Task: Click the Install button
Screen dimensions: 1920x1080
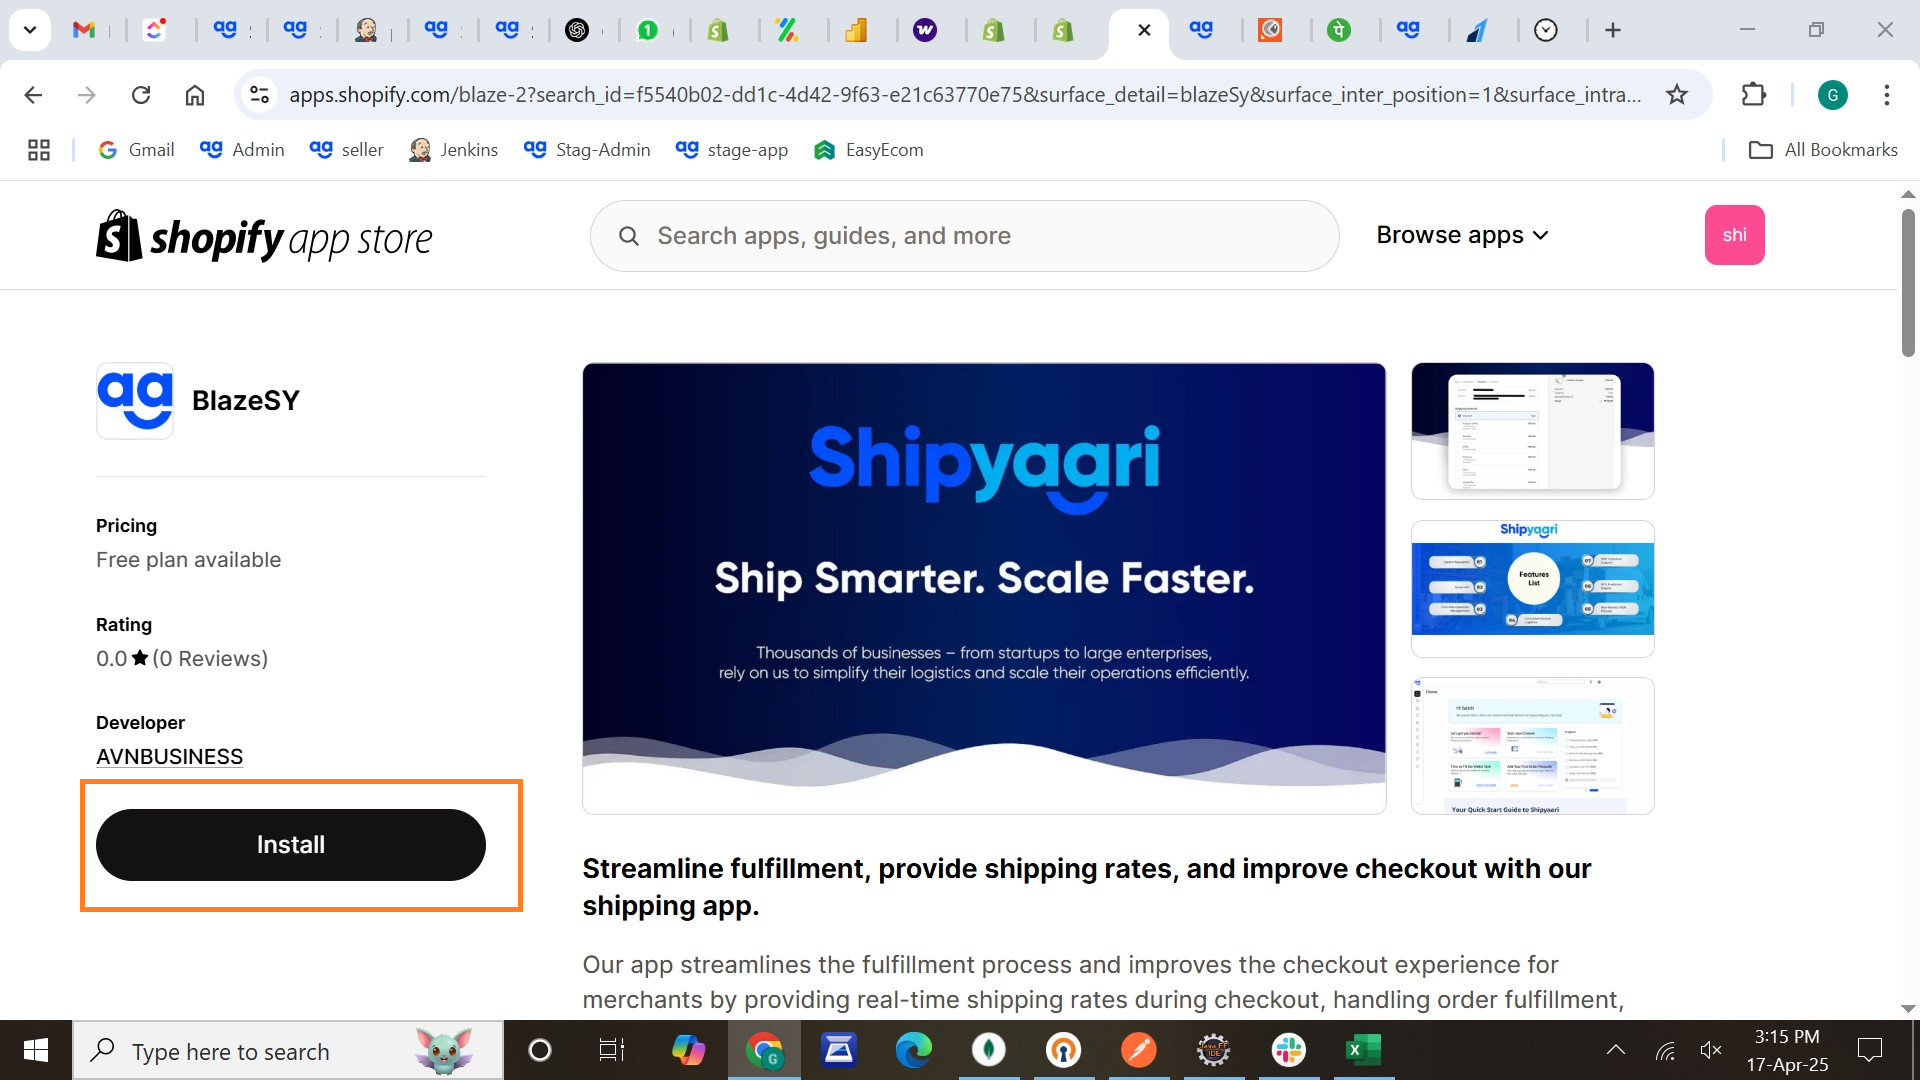Action: pyautogui.click(x=291, y=845)
